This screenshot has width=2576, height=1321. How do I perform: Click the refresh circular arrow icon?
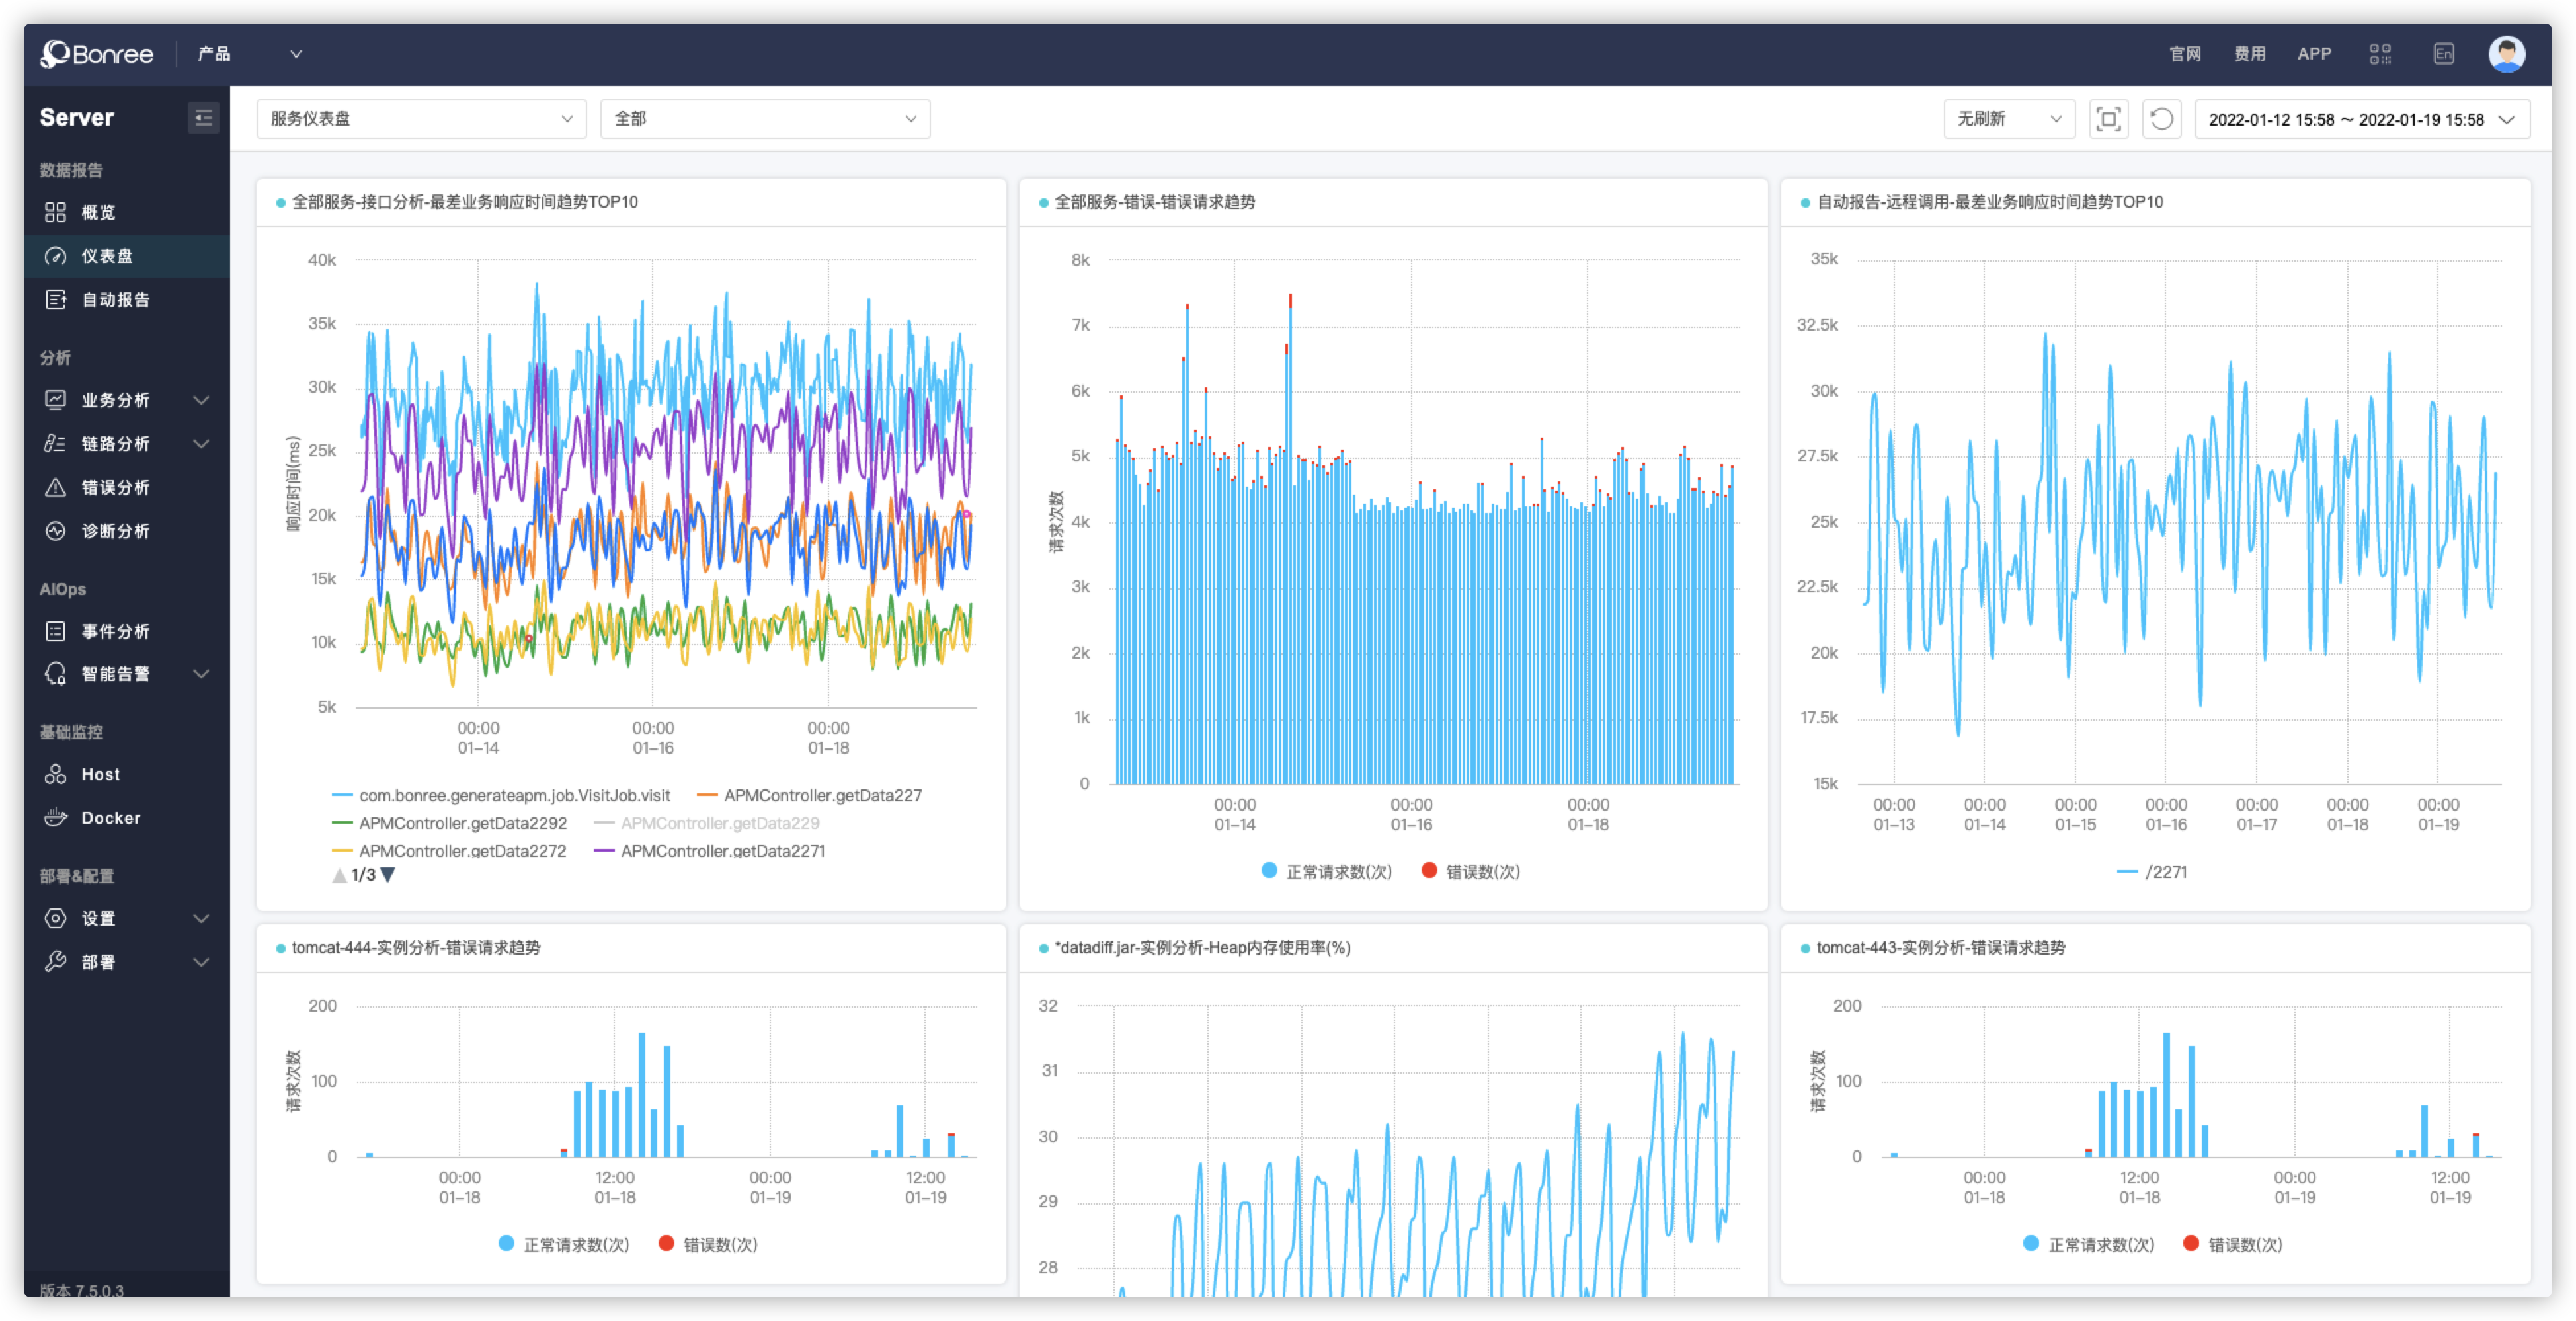2161,119
